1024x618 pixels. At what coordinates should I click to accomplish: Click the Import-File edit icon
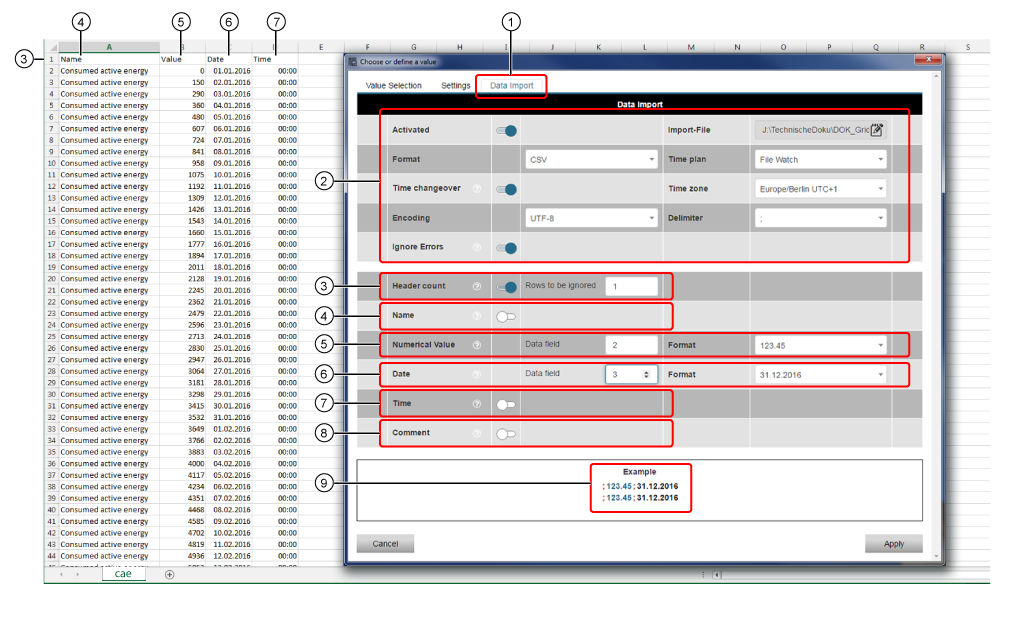(876, 130)
